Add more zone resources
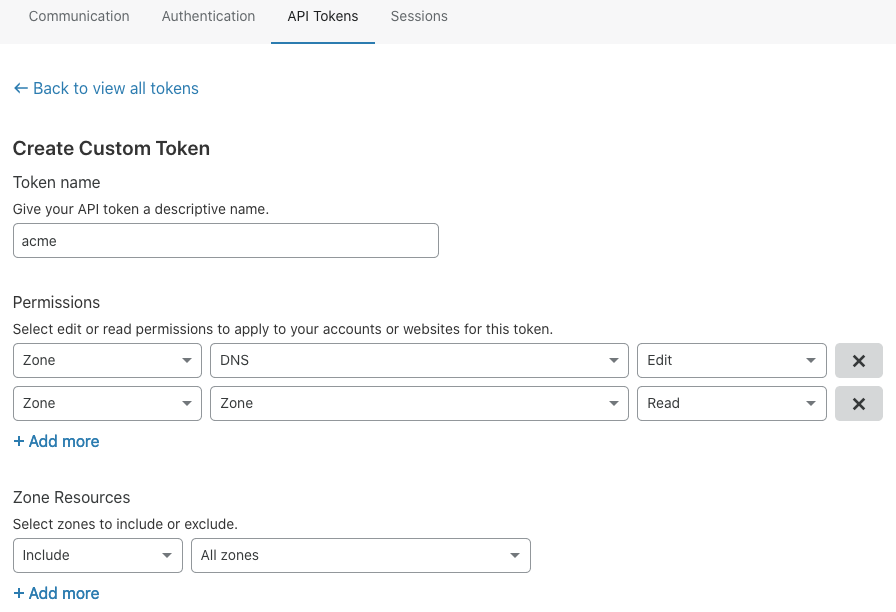The image size is (896, 612). [x=56, y=593]
